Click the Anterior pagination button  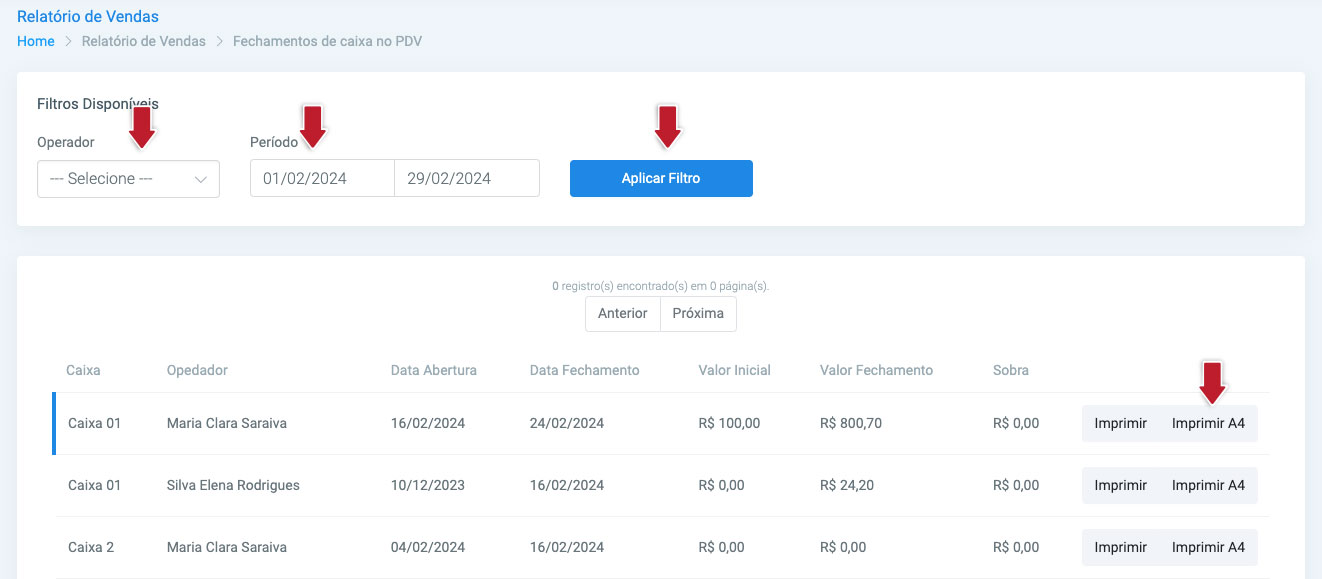623,313
